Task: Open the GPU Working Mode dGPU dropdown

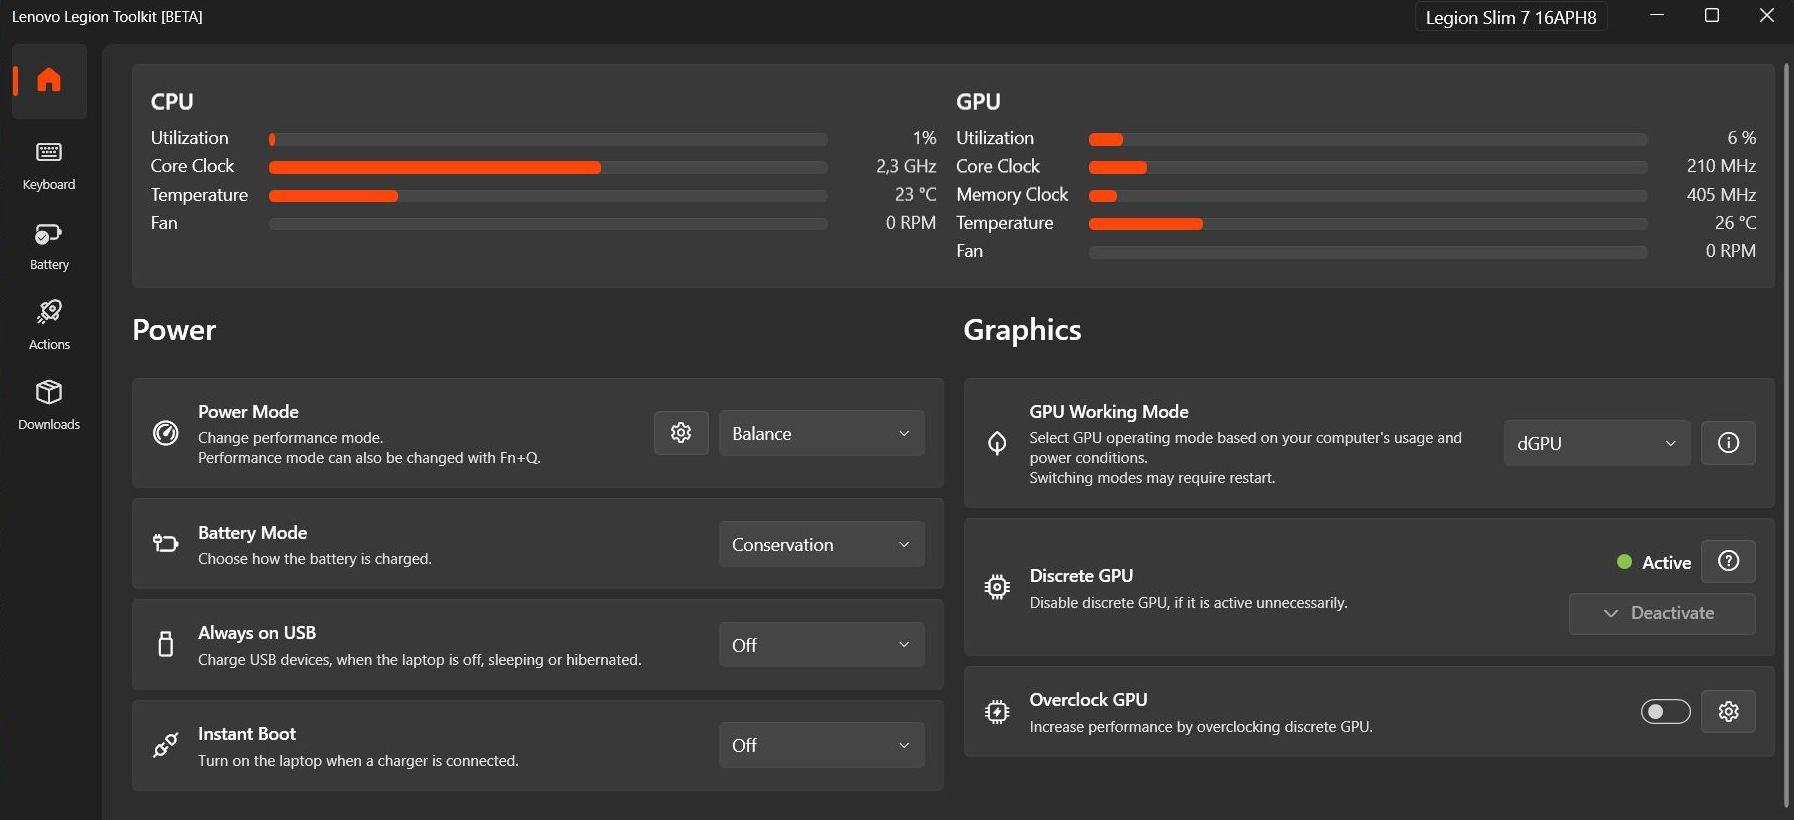Action: click(1596, 443)
